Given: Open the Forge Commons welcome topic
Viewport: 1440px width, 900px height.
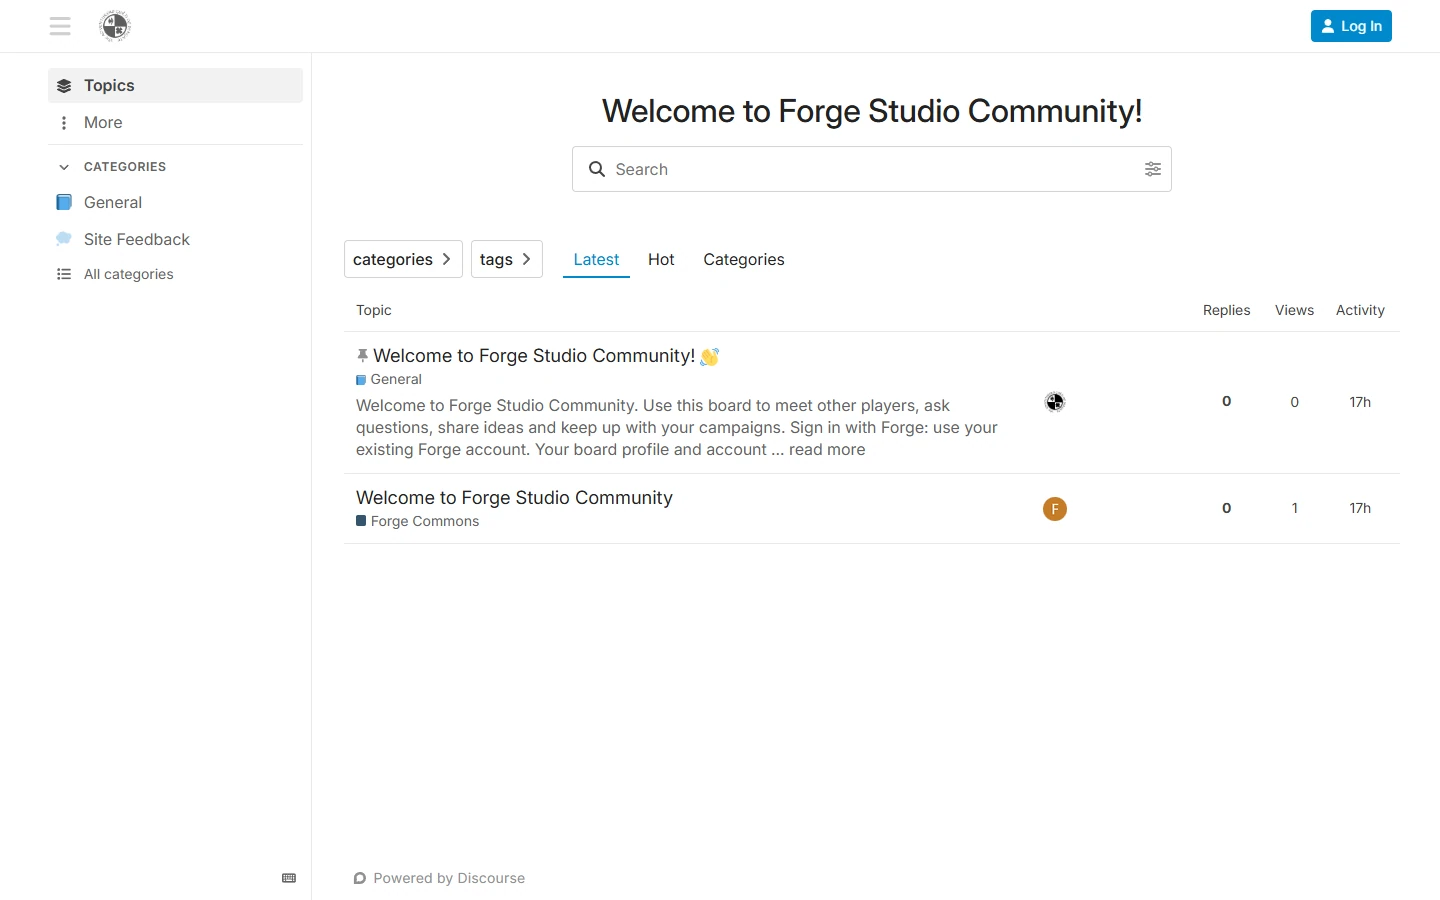Looking at the screenshot, I should click(514, 498).
